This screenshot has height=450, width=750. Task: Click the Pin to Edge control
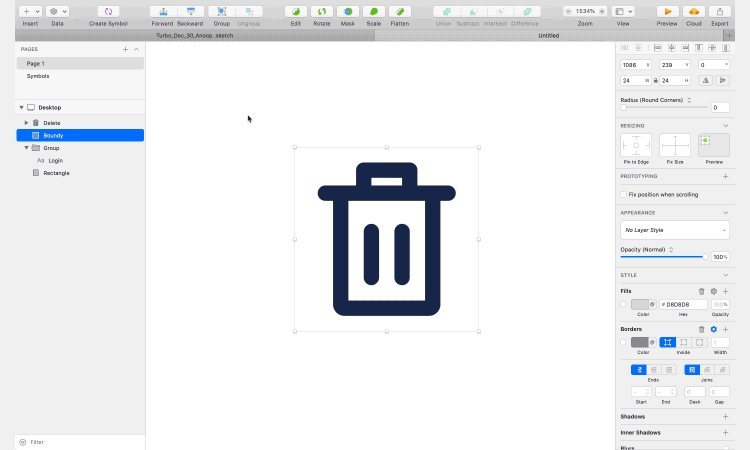click(x=636, y=145)
